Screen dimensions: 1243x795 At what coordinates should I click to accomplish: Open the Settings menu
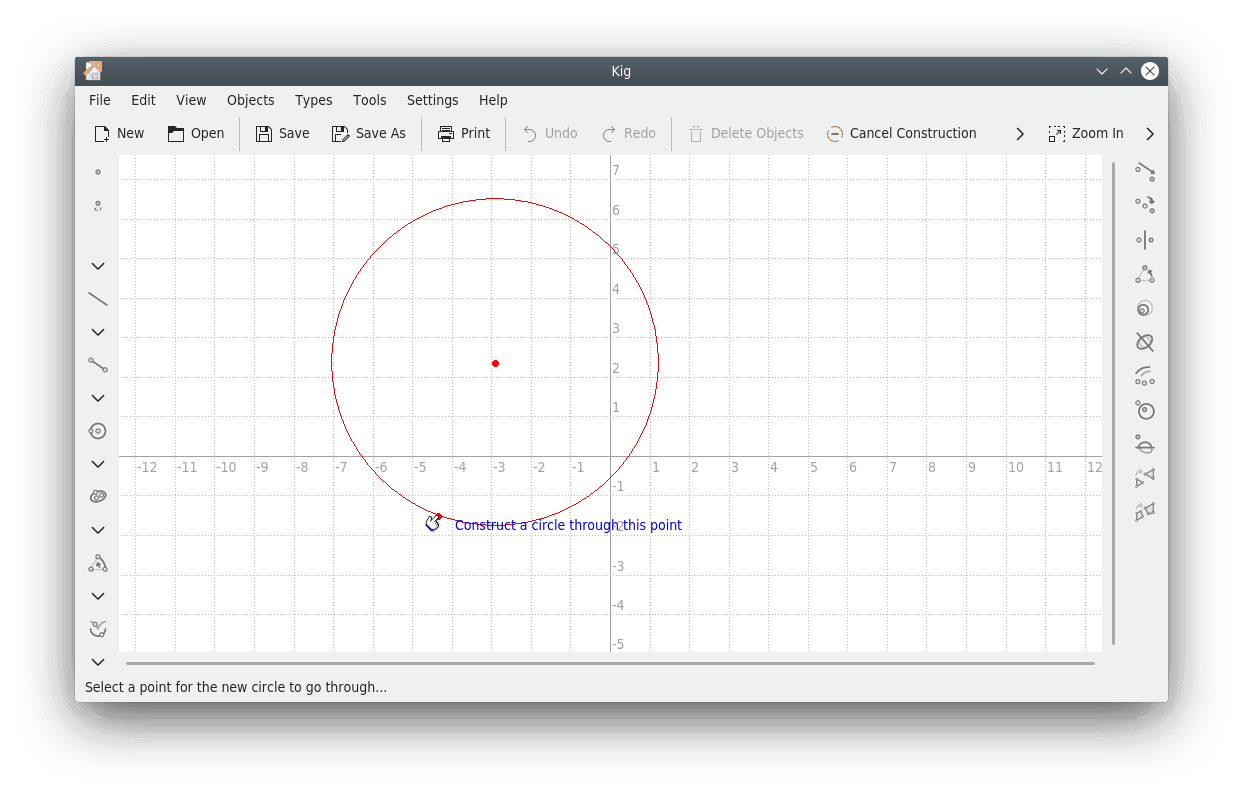[x=433, y=100]
